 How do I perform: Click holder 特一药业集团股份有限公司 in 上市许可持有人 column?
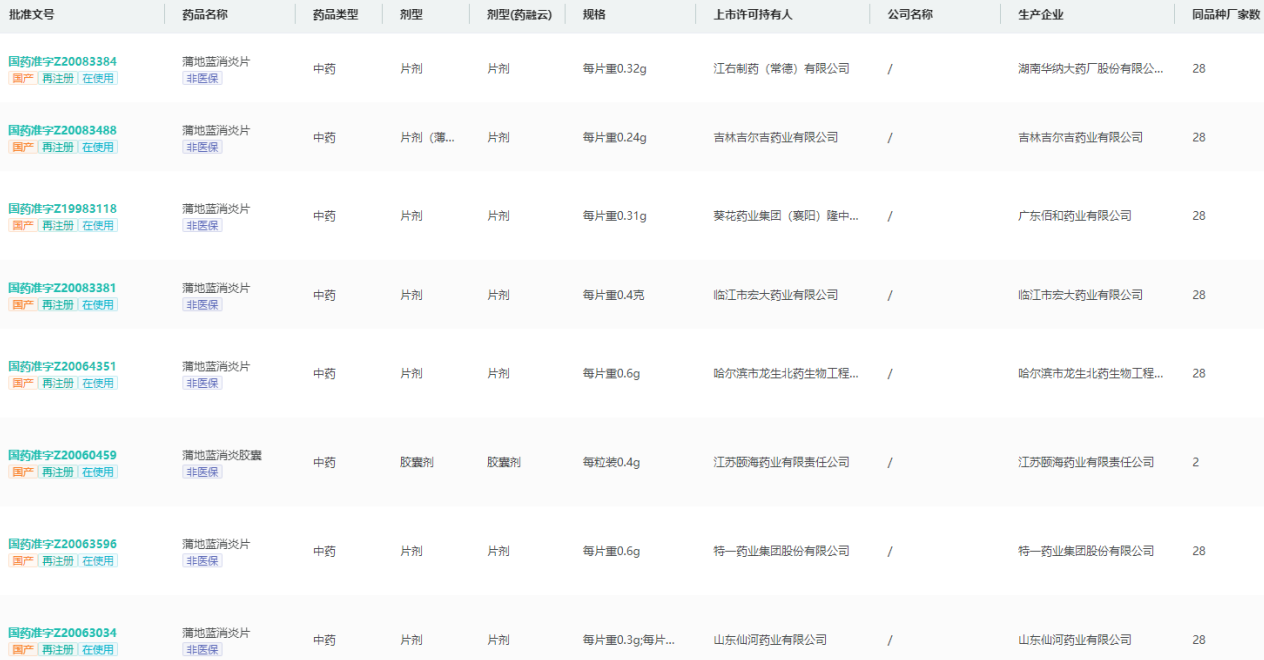click(x=781, y=551)
